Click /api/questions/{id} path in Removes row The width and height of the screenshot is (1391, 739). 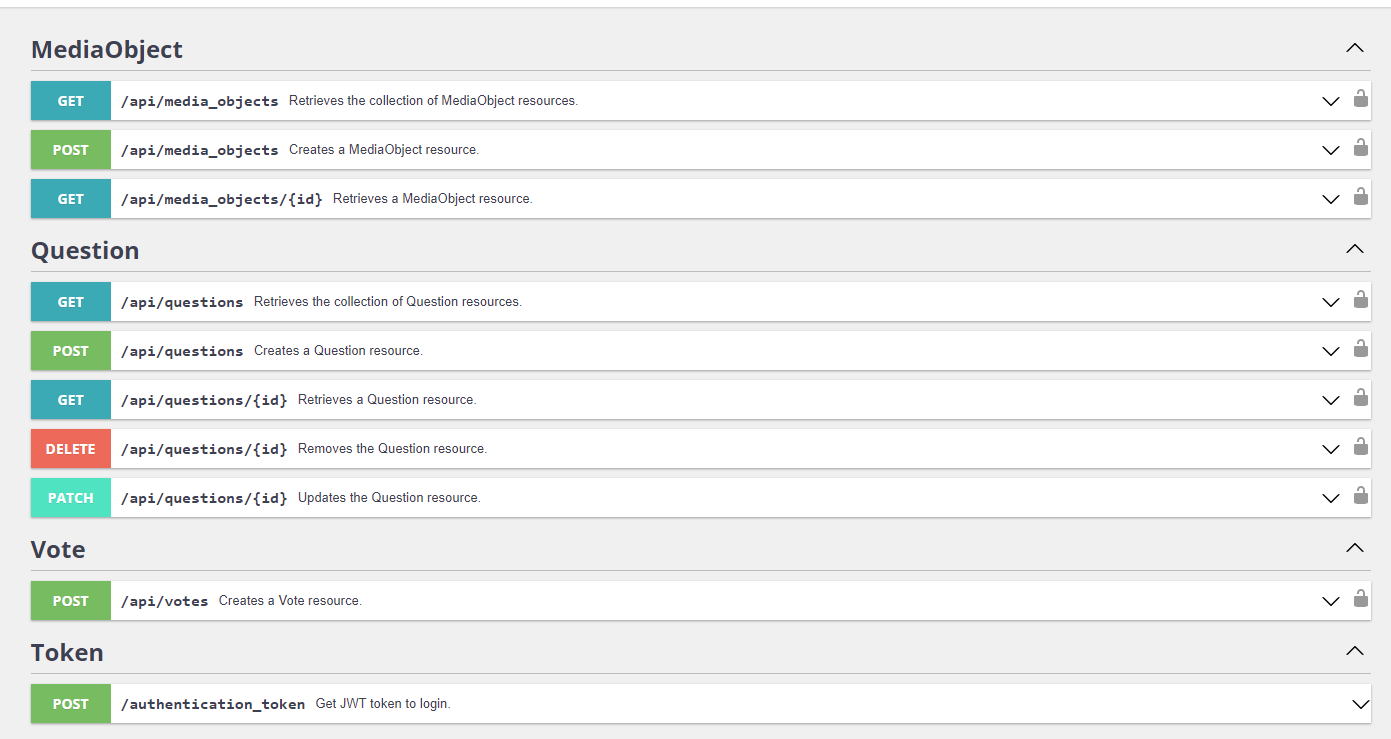[x=204, y=449]
